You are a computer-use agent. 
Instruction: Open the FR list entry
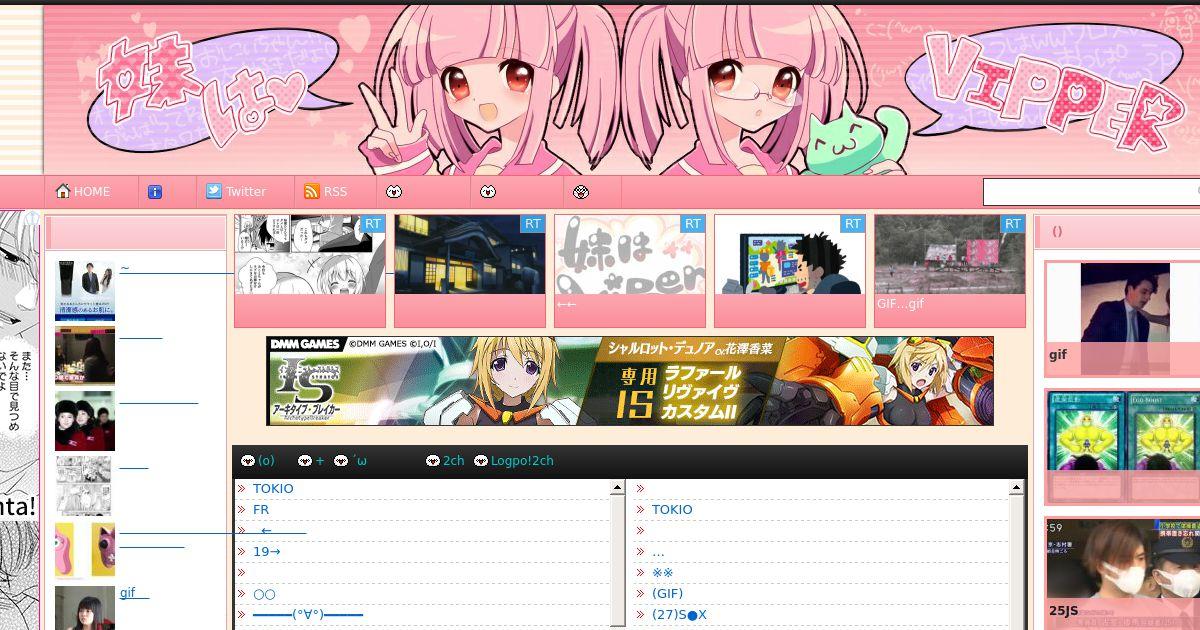(x=261, y=510)
